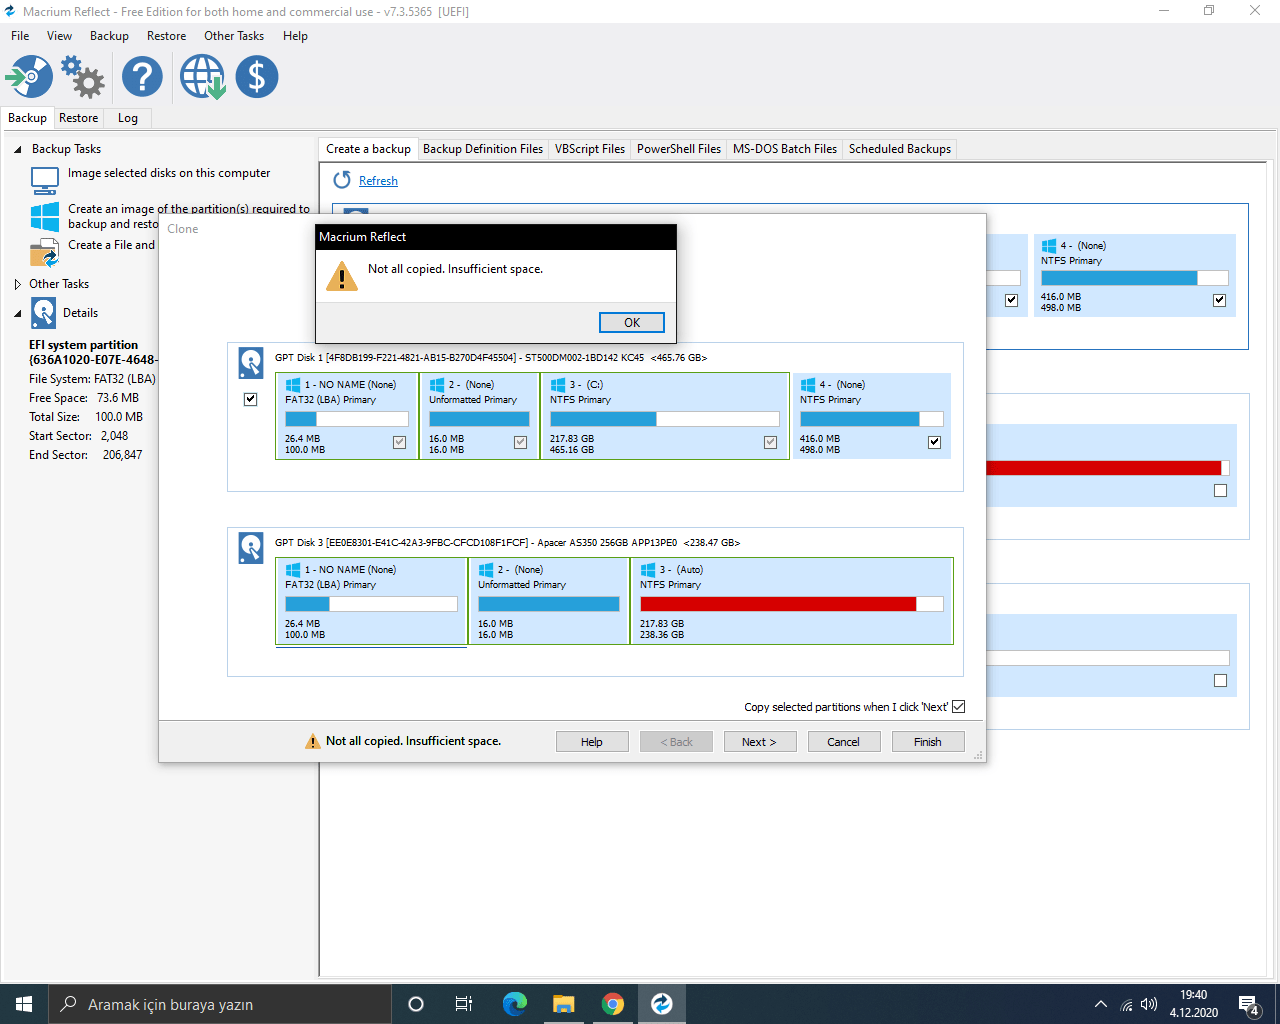Switch to the Log tab
Image resolution: width=1280 pixels, height=1024 pixels.
coord(128,118)
